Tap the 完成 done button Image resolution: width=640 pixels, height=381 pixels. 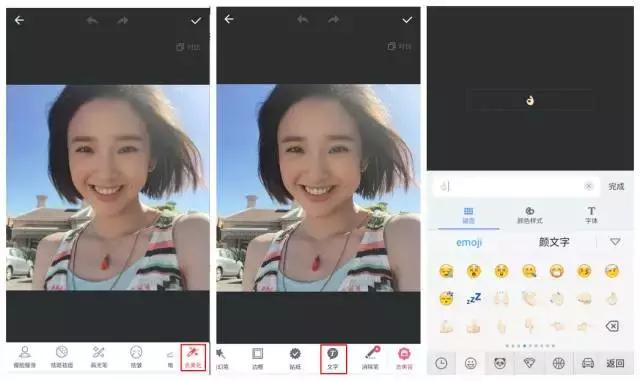tap(616, 187)
